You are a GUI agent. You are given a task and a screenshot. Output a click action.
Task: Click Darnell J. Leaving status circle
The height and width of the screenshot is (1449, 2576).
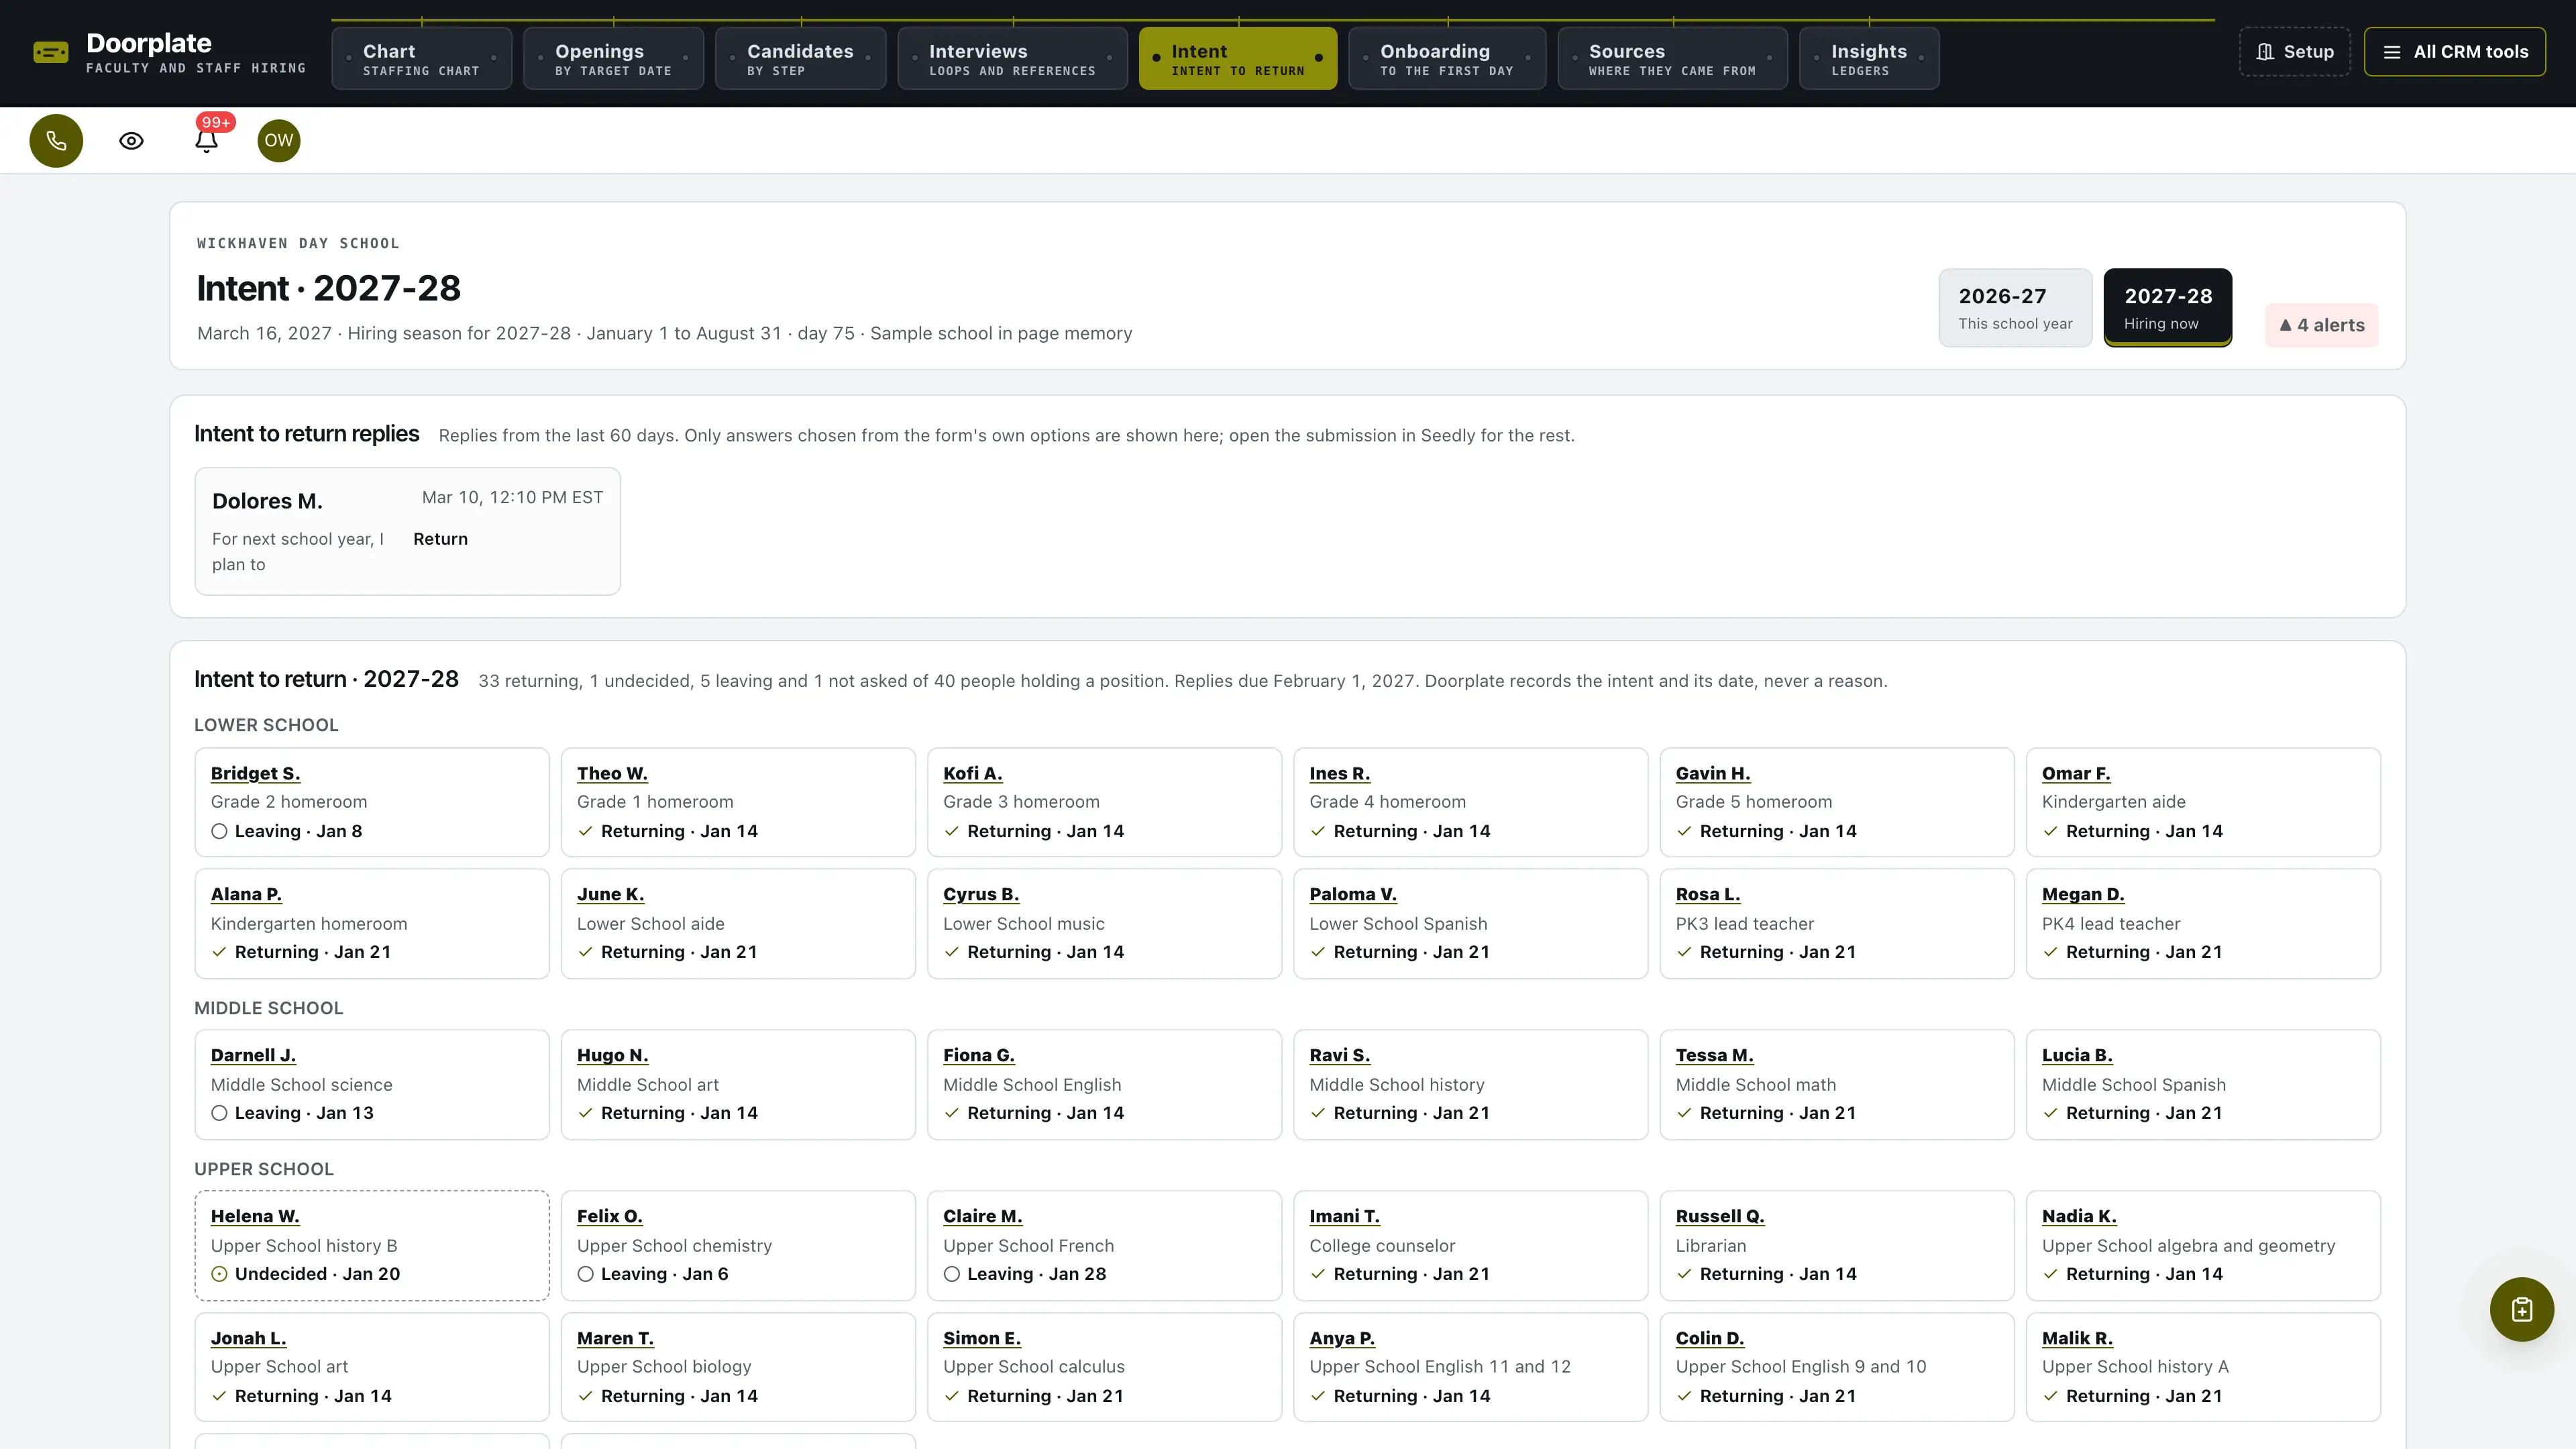pos(219,1113)
